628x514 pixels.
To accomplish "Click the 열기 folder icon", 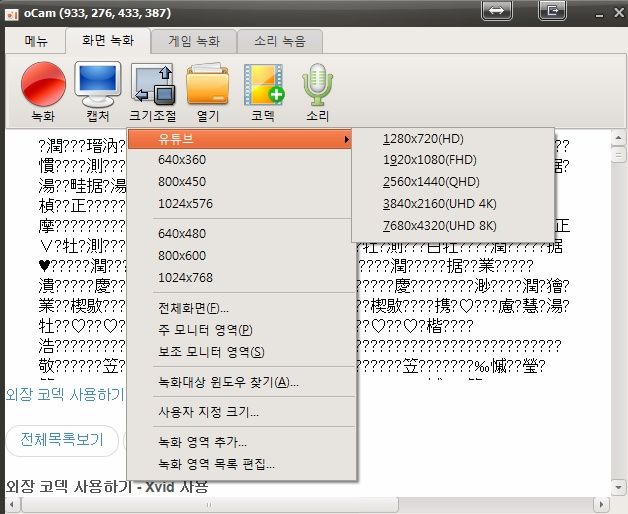I will click(207, 84).
